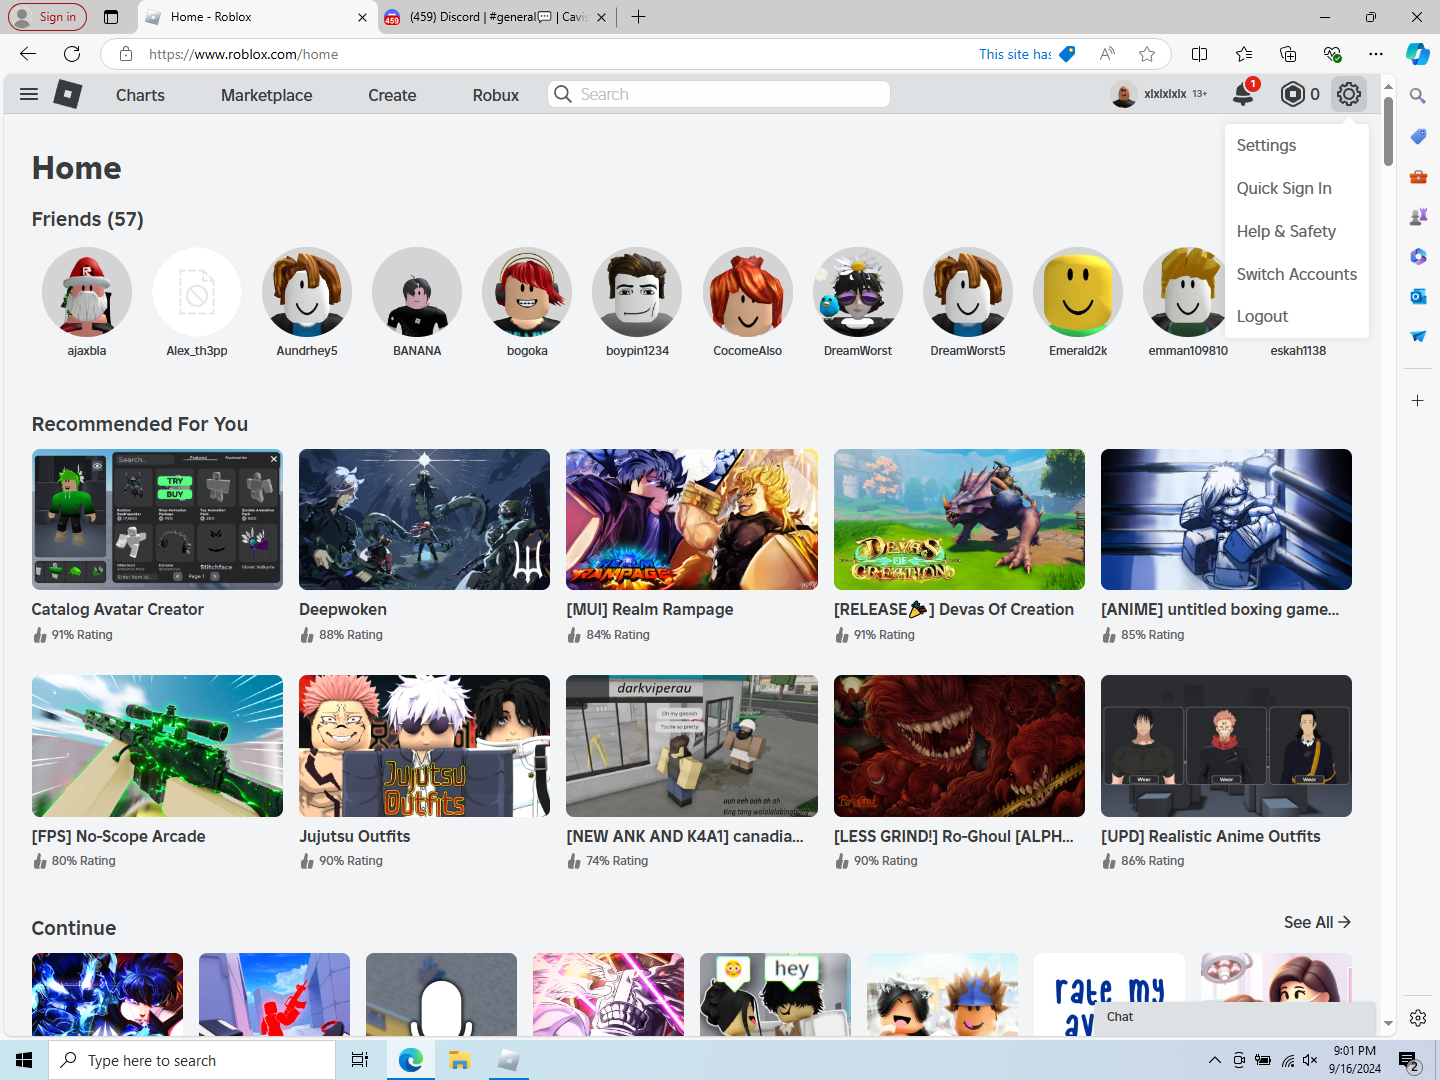Select Switch Accounts from the dropdown
This screenshot has width=1440, height=1080.
tap(1296, 274)
